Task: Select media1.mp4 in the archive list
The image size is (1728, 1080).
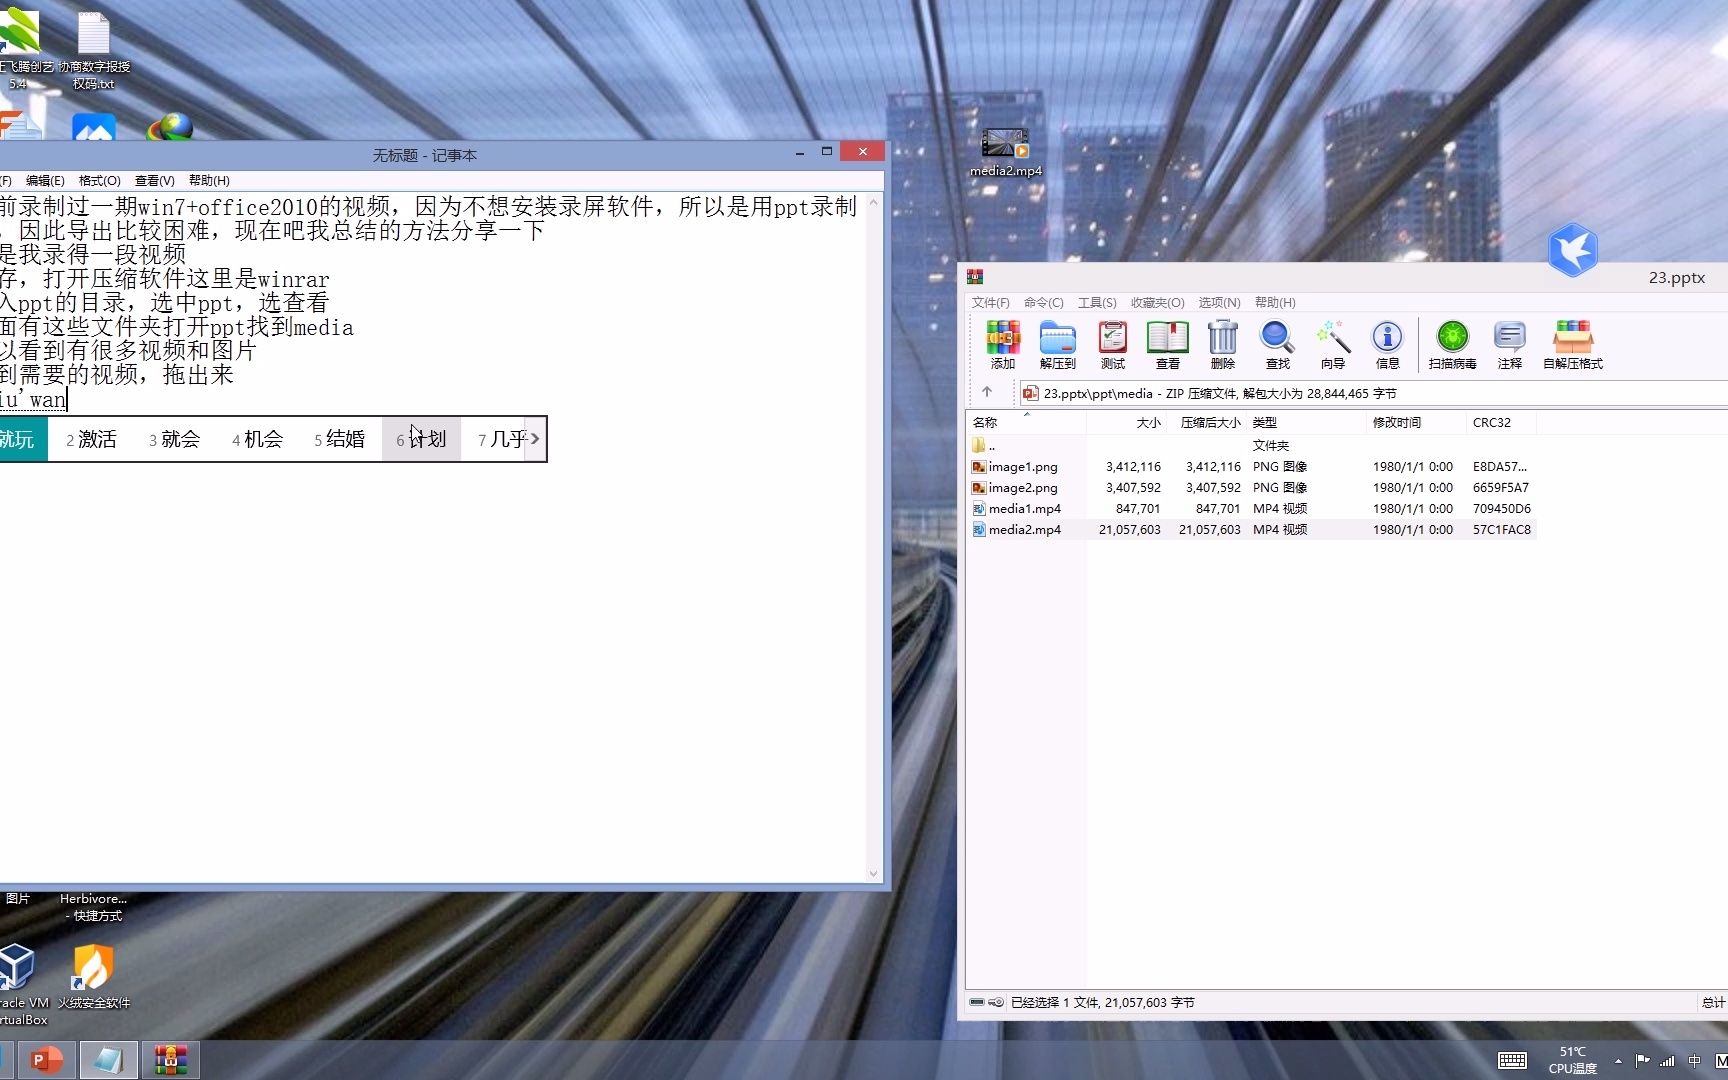Action: click(1252, 509)
